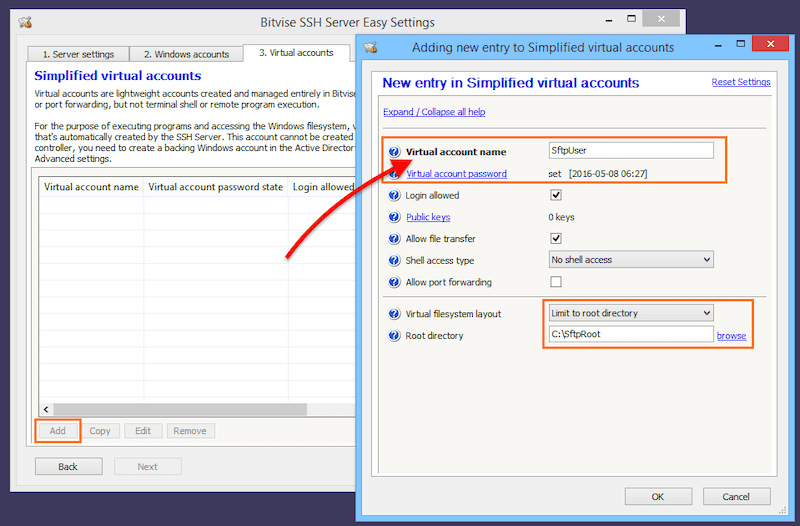Select the 3. Virtual accounts tab
Viewport: 800px width, 526px height.
point(296,53)
